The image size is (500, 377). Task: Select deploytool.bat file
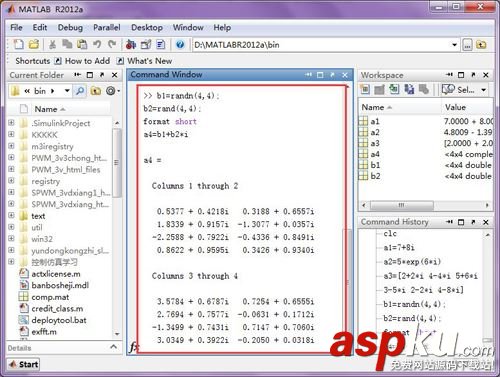(59, 320)
